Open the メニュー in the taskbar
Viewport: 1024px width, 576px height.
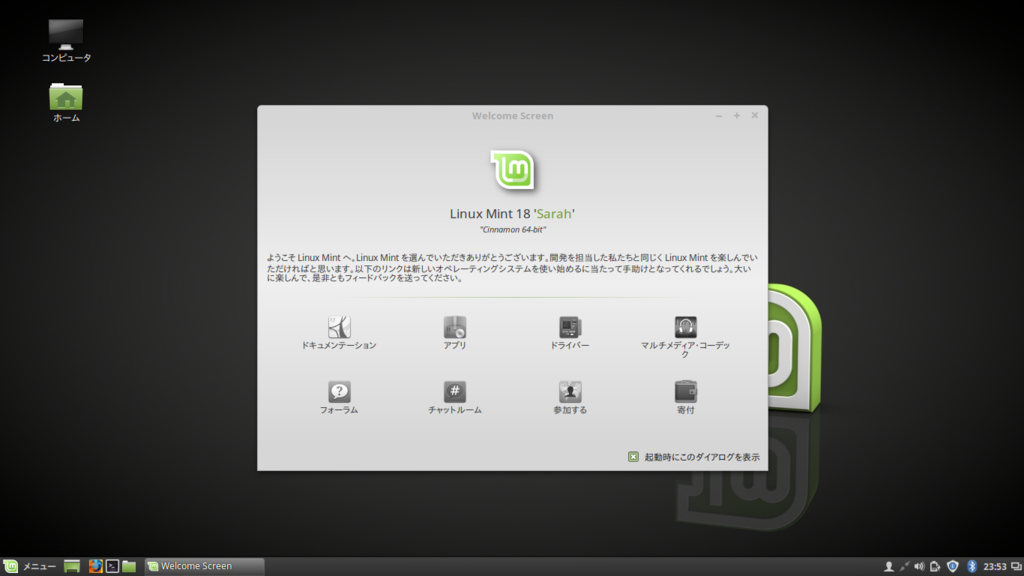28,566
